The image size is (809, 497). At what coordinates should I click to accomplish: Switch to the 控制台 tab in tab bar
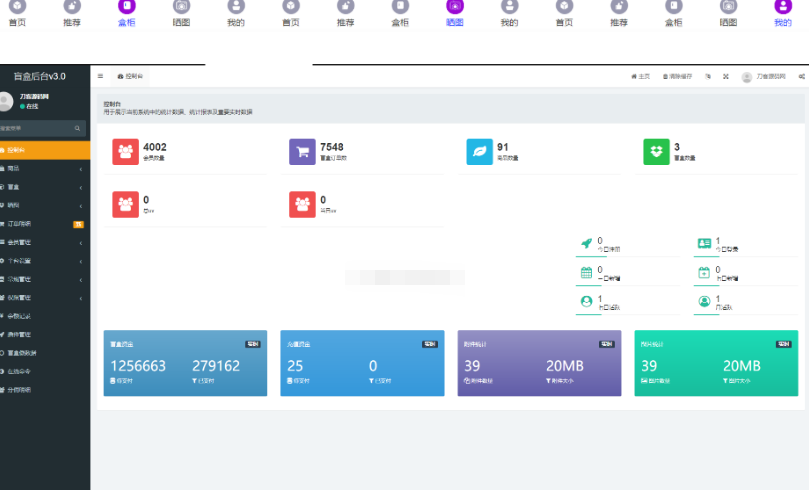pyautogui.click(x=131, y=76)
